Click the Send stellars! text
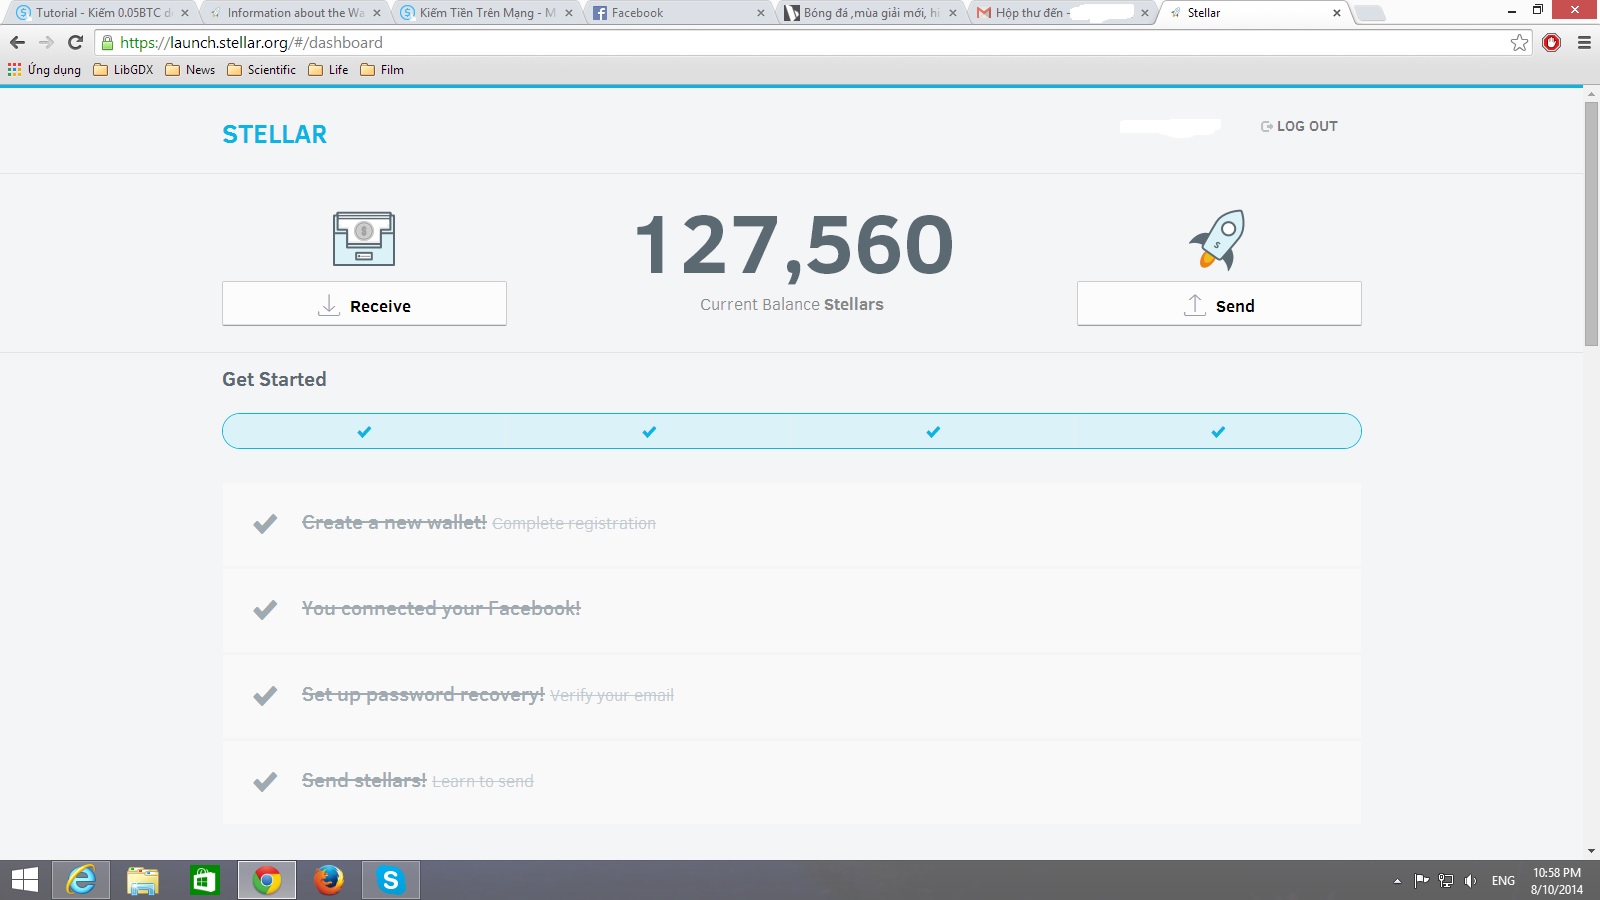The width and height of the screenshot is (1600, 900). coord(364,781)
